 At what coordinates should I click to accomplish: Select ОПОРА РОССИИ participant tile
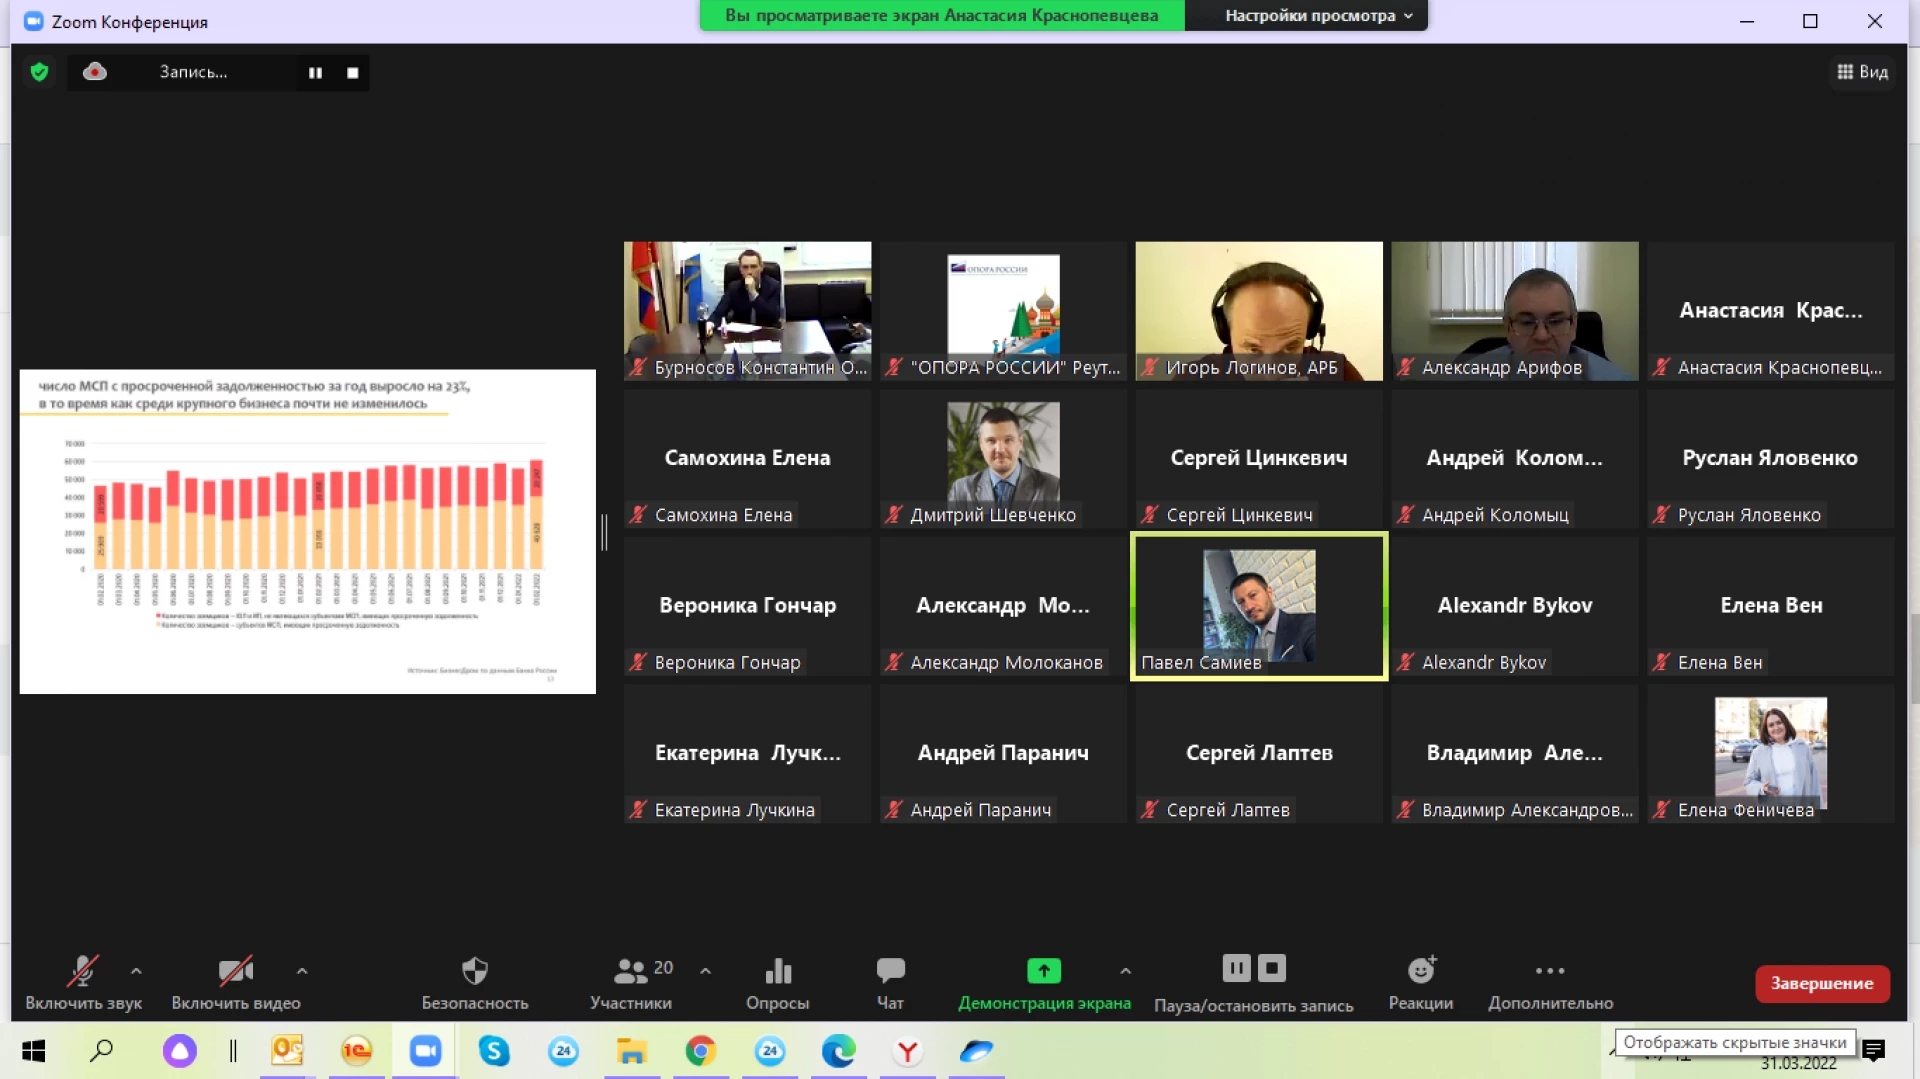(1003, 311)
